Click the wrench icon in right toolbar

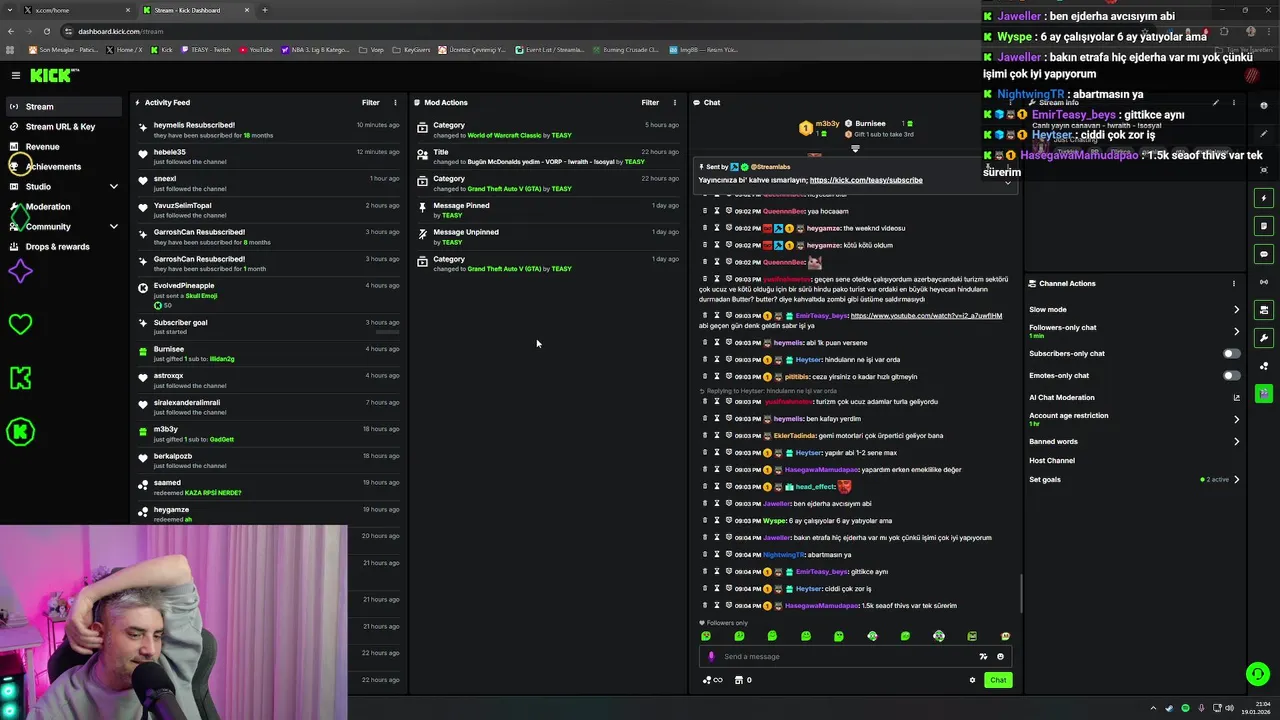point(1264,338)
